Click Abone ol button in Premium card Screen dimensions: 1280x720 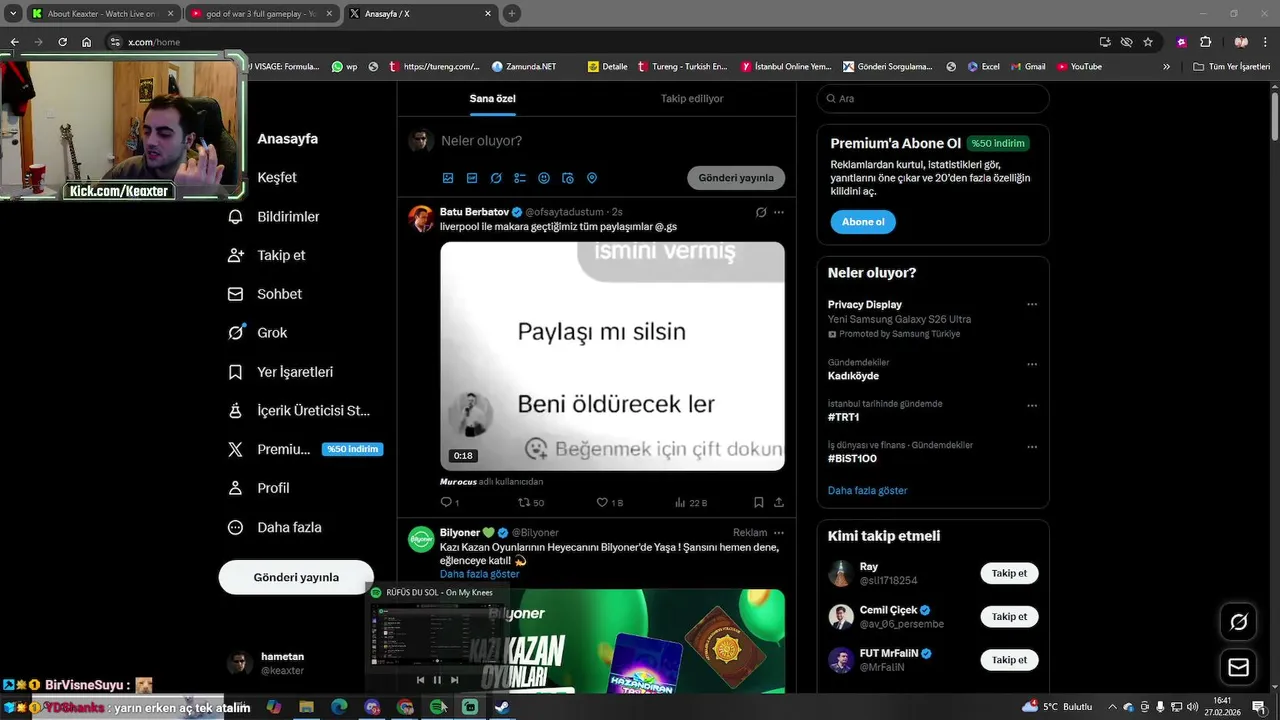point(862,222)
